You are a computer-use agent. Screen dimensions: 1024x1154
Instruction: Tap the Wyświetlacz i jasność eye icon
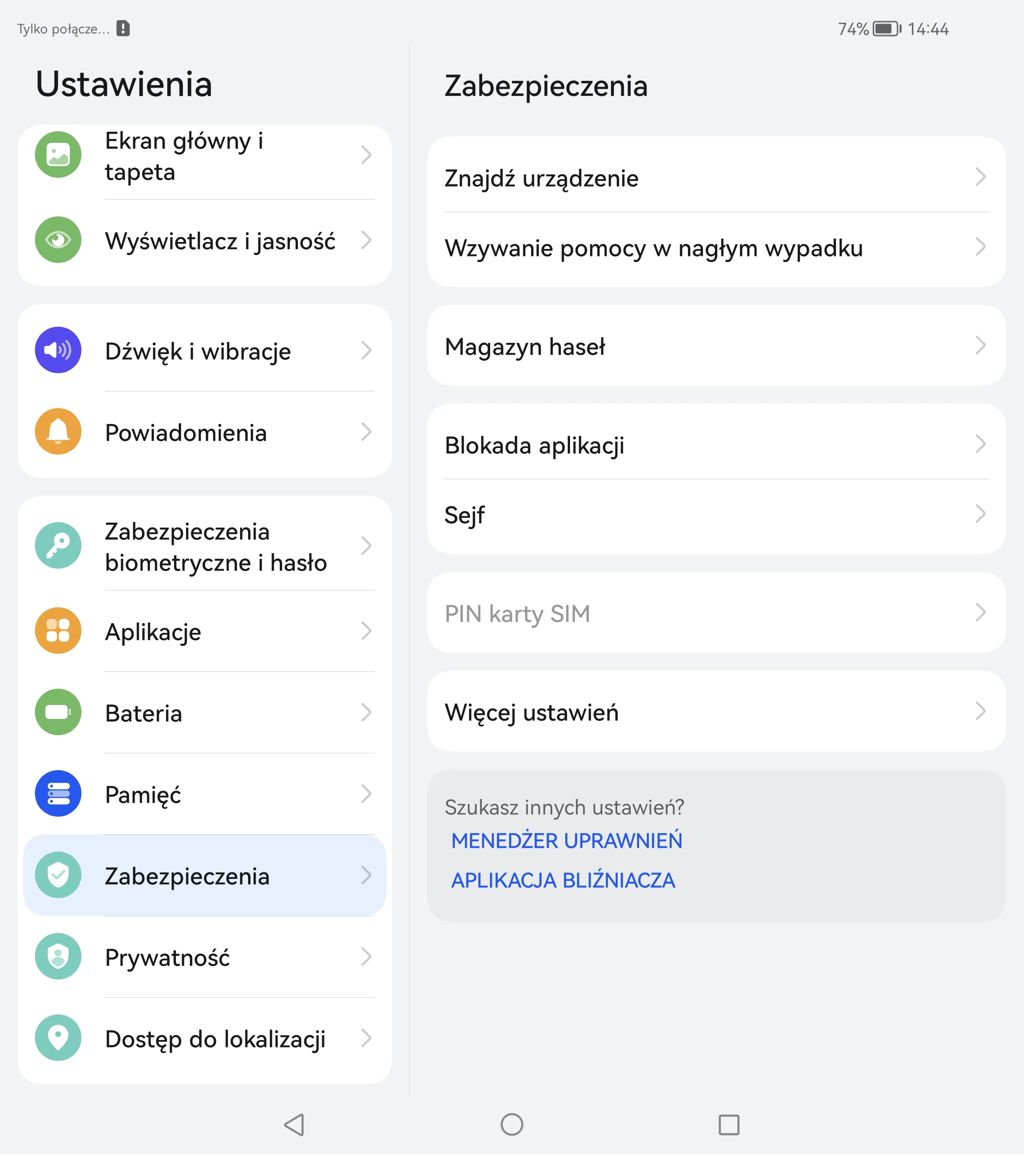pyautogui.click(x=58, y=240)
